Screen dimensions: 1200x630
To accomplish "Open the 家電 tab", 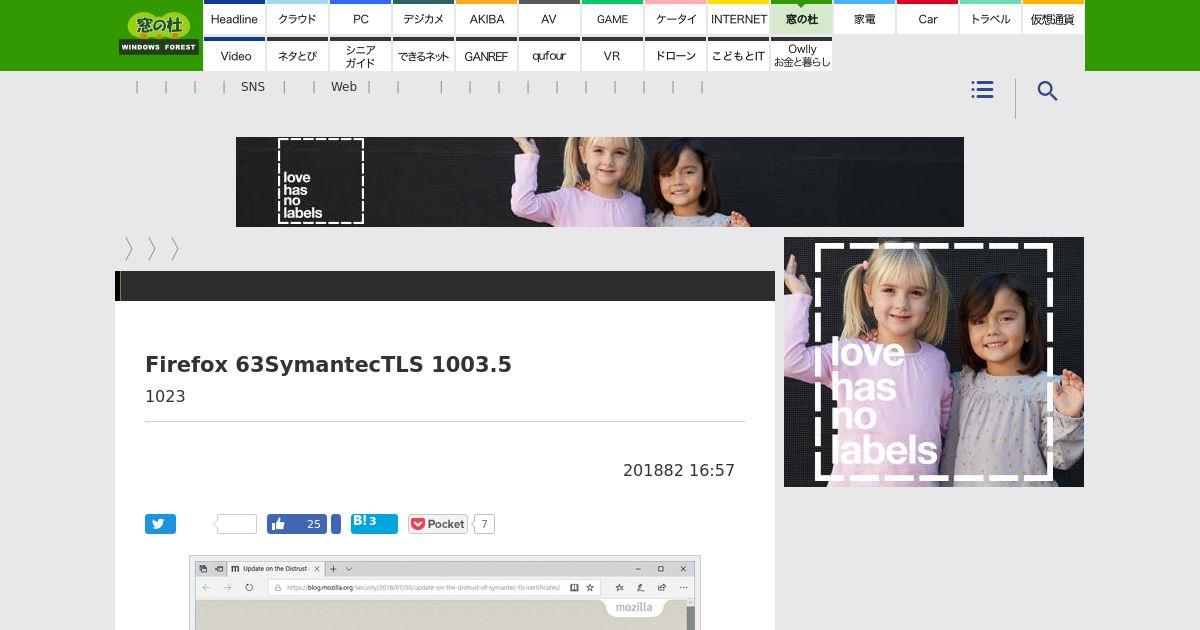I will 864,18.
